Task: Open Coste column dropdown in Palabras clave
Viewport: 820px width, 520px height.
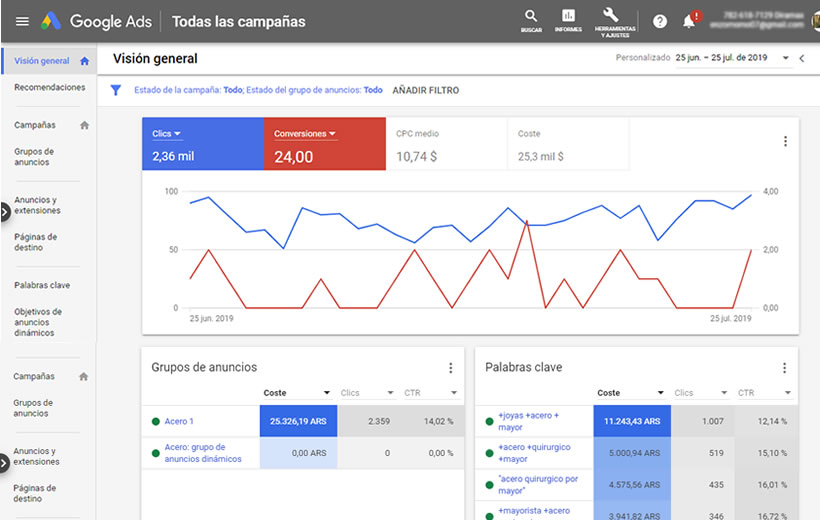Action: [x=660, y=393]
